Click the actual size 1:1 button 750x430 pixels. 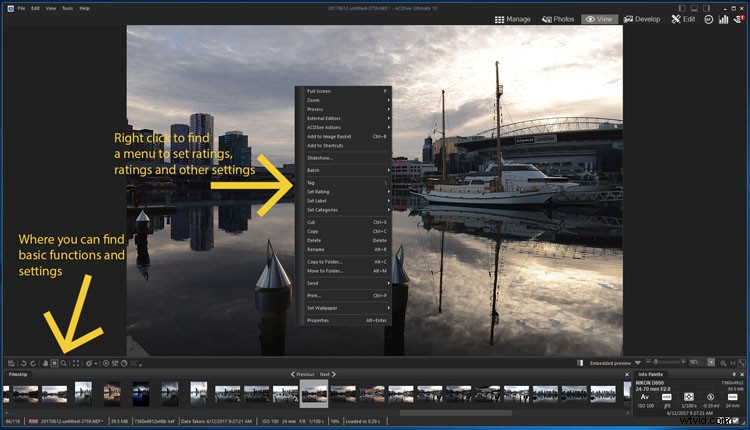[x=732, y=364]
